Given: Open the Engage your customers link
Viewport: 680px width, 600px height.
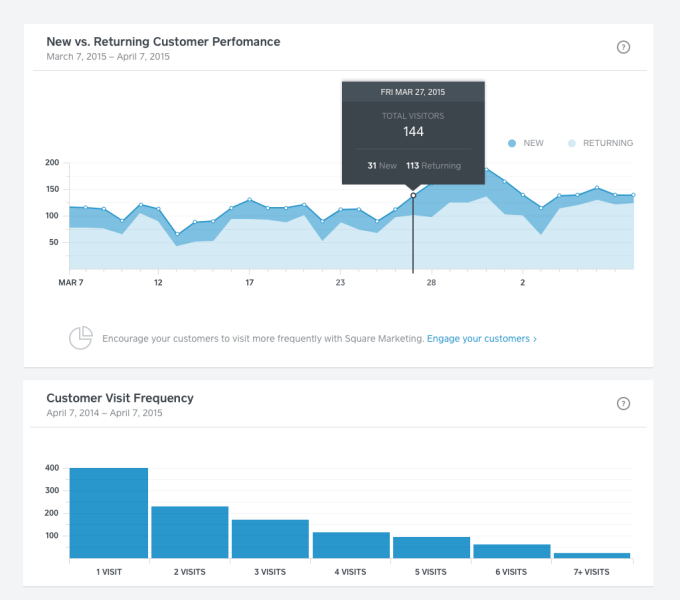Looking at the screenshot, I should click(x=481, y=339).
